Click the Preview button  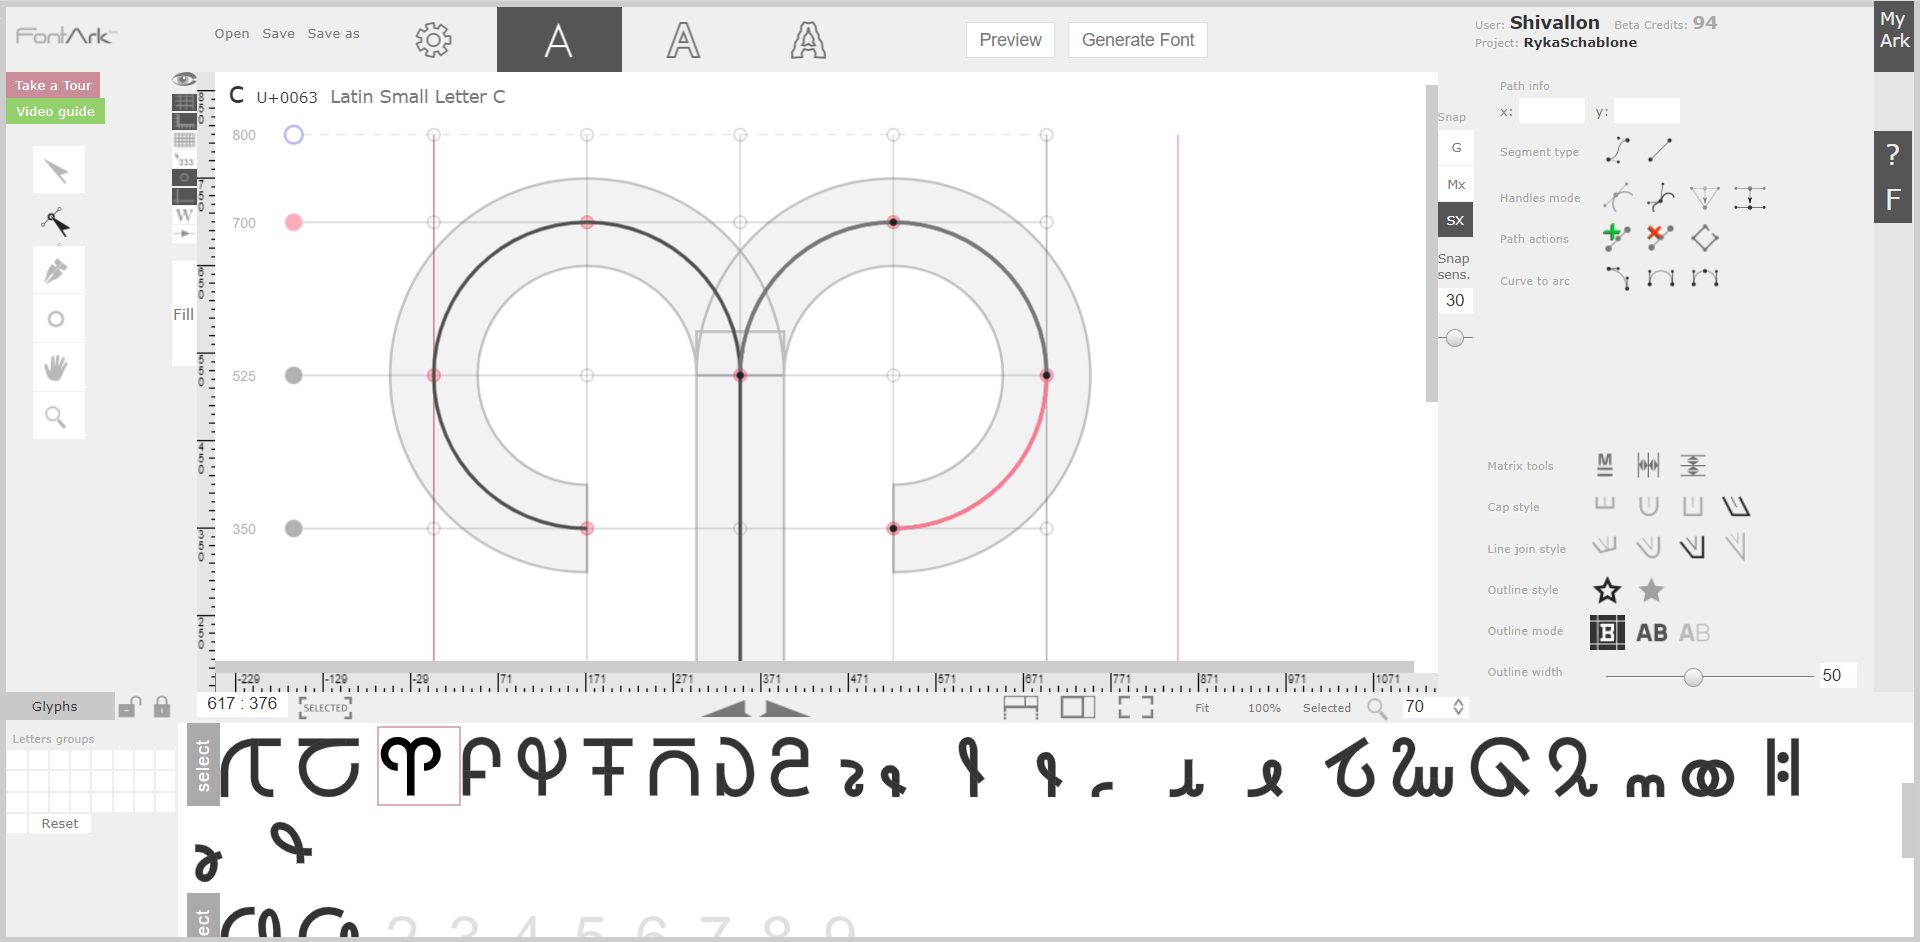click(1010, 40)
